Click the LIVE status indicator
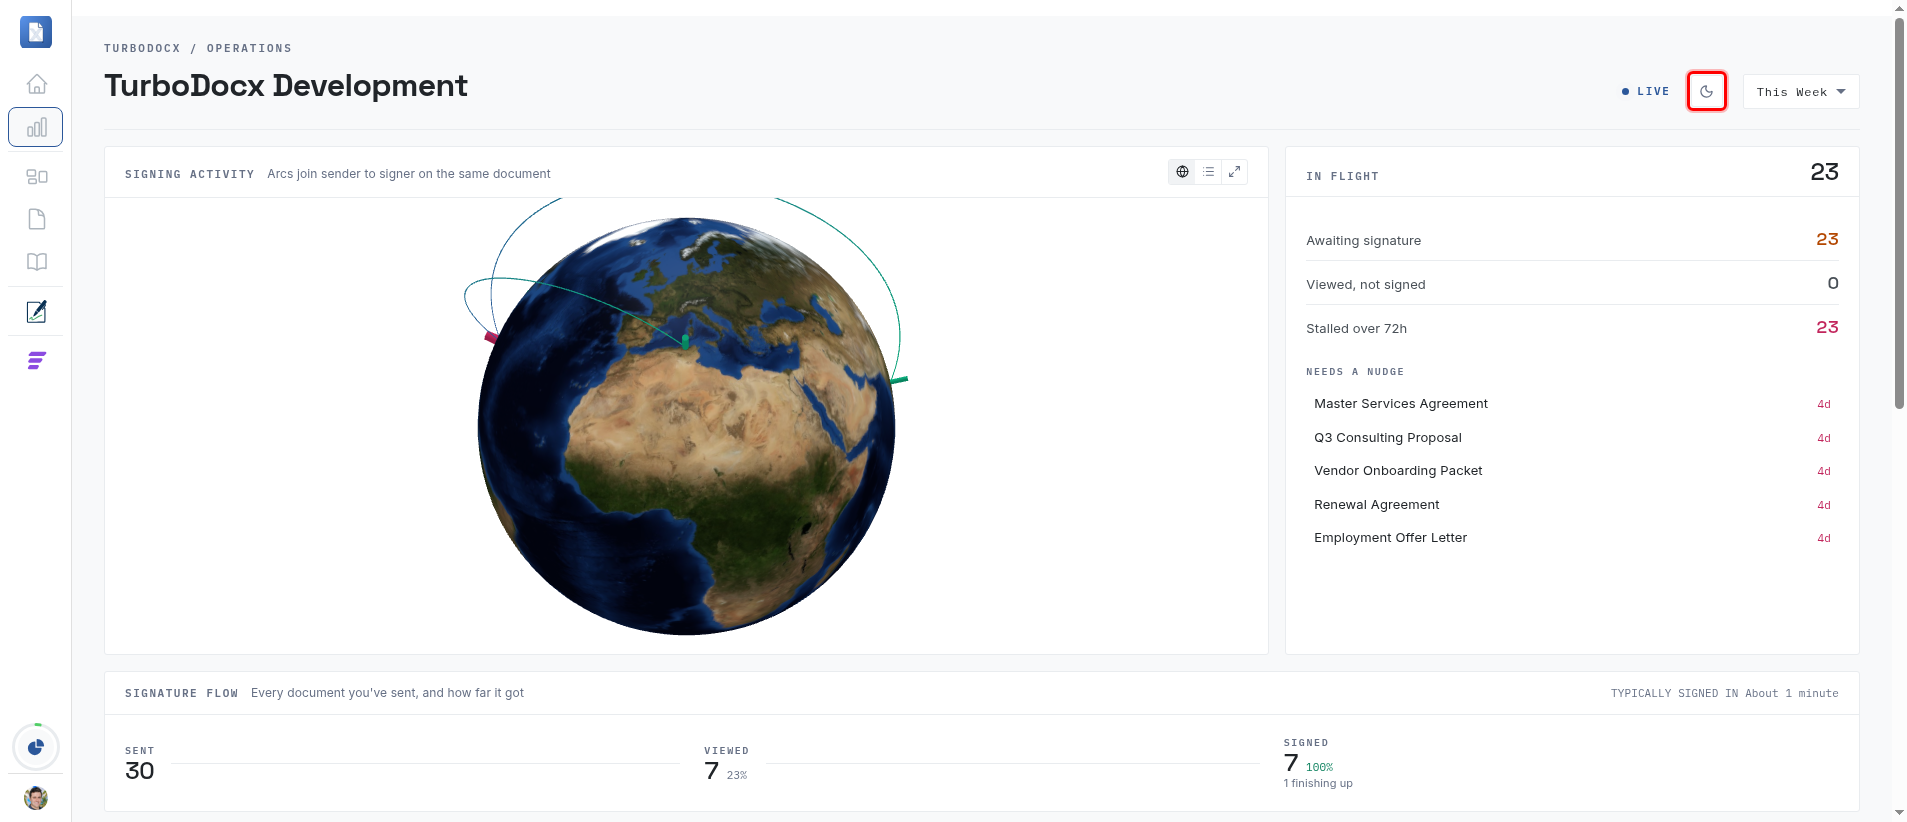The image size is (1907, 822). tap(1645, 91)
